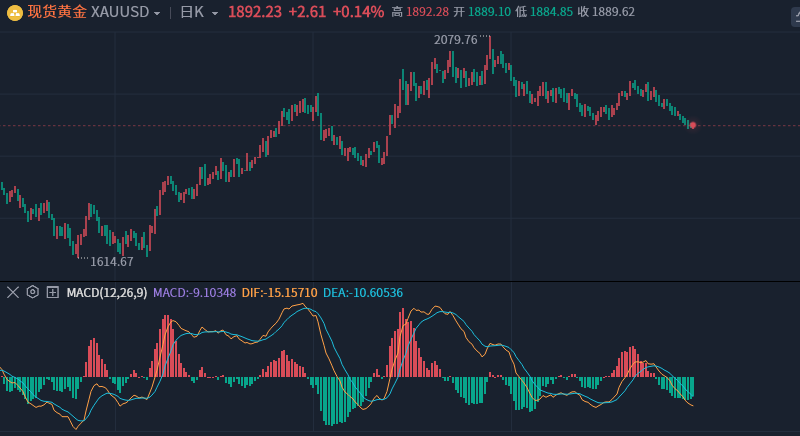Click the plus box icon beside MACD
This screenshot has height=436, width=800.
pyautogui.click(x=52, y=292)
